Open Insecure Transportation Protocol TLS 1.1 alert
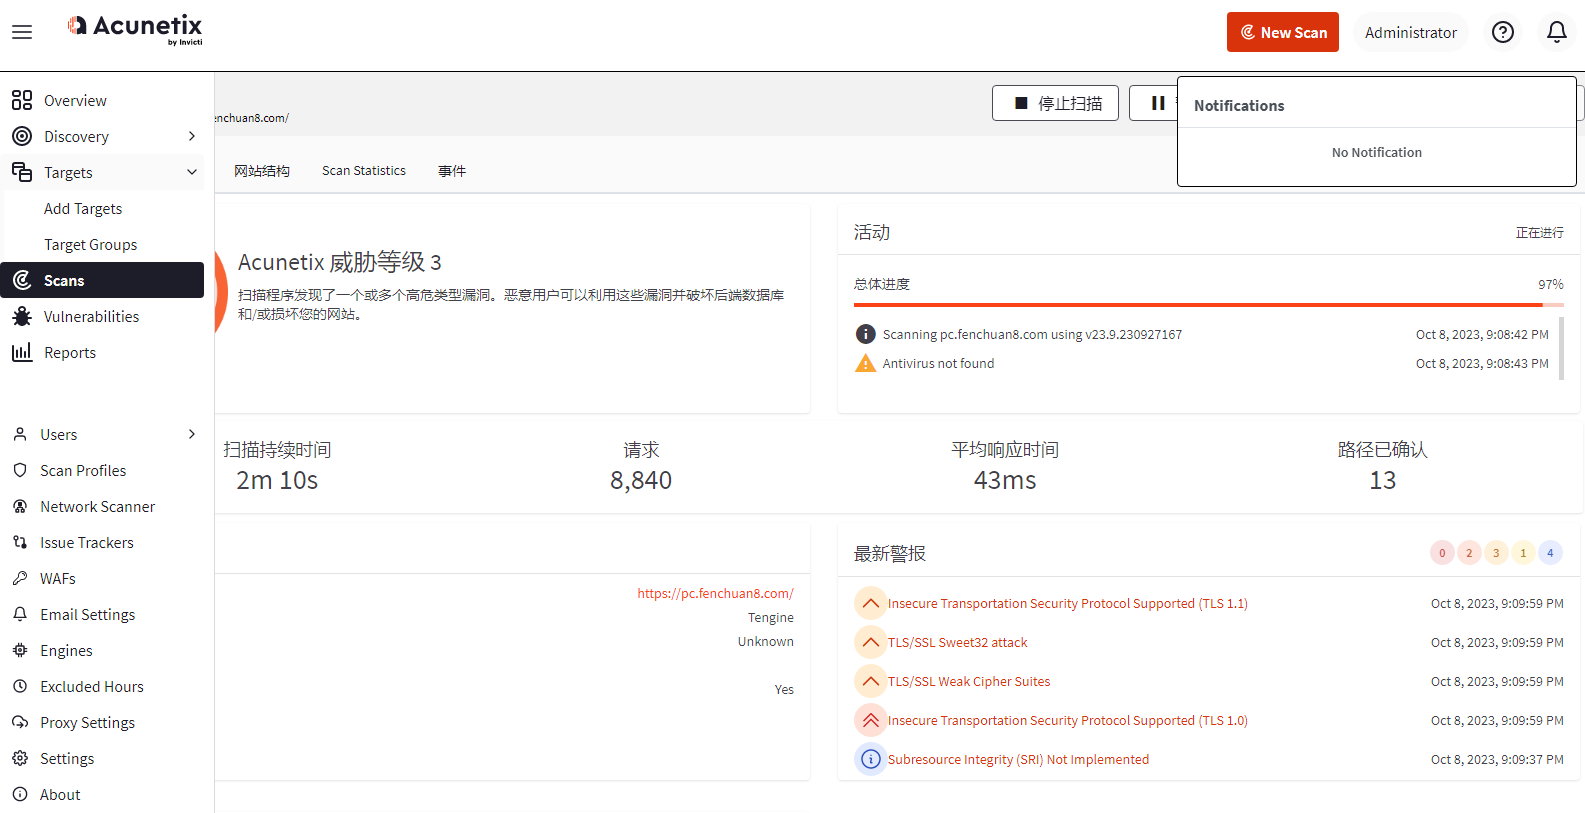 tap(1068, 603)
